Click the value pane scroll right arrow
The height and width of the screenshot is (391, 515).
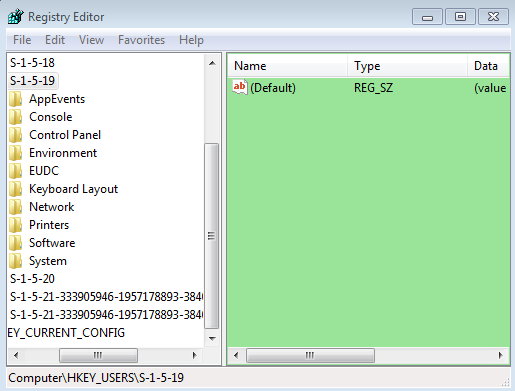click(x=501, y=355)
